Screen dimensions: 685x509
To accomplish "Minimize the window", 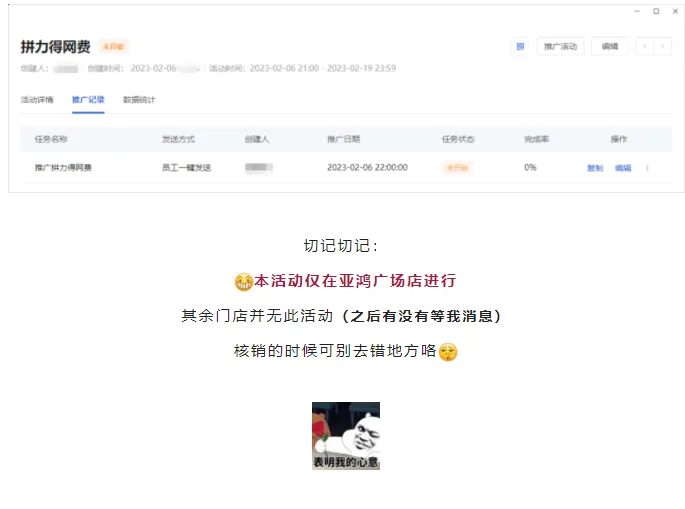I will tap(637, 11).
